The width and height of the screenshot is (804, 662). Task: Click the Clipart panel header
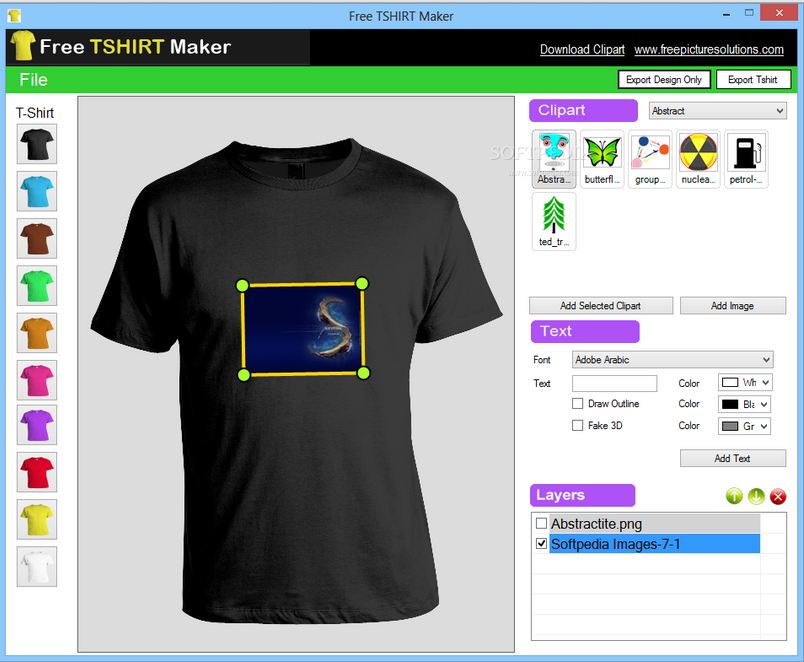584,110
